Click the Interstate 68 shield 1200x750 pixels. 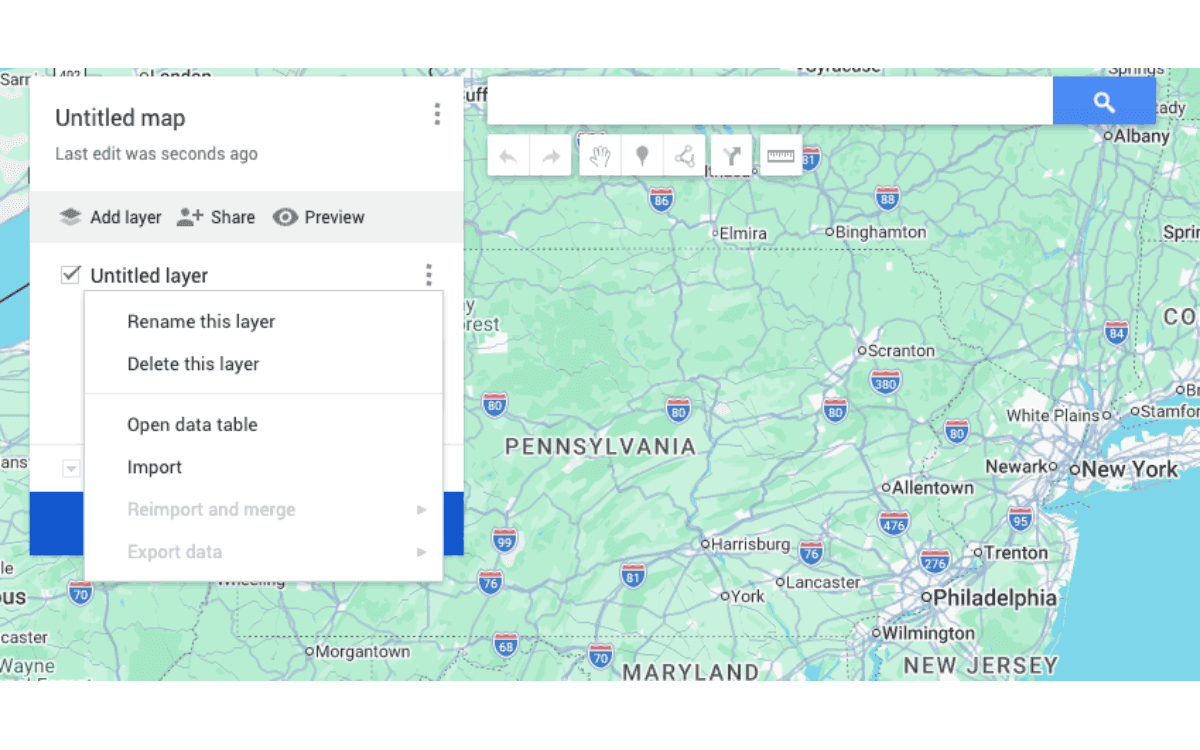click(505, 645)
